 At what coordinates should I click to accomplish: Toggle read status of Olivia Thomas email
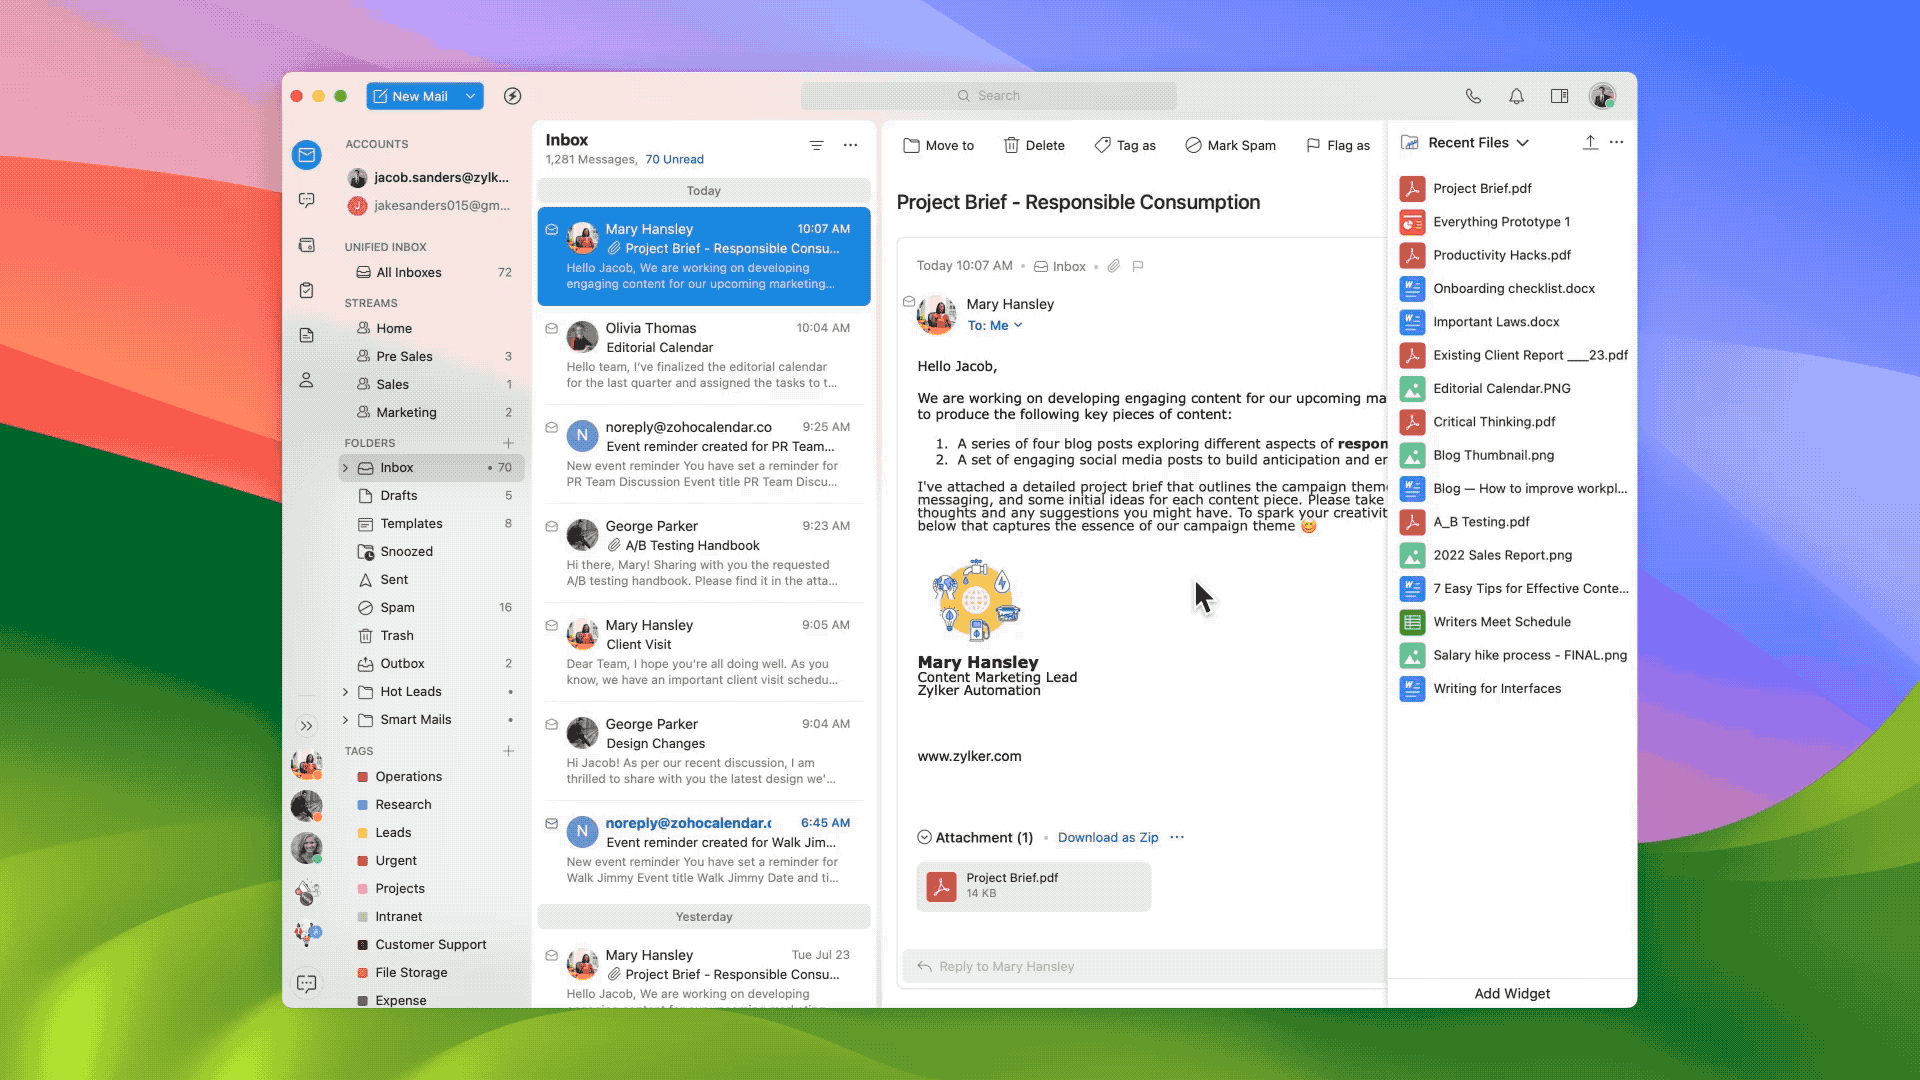551,328
